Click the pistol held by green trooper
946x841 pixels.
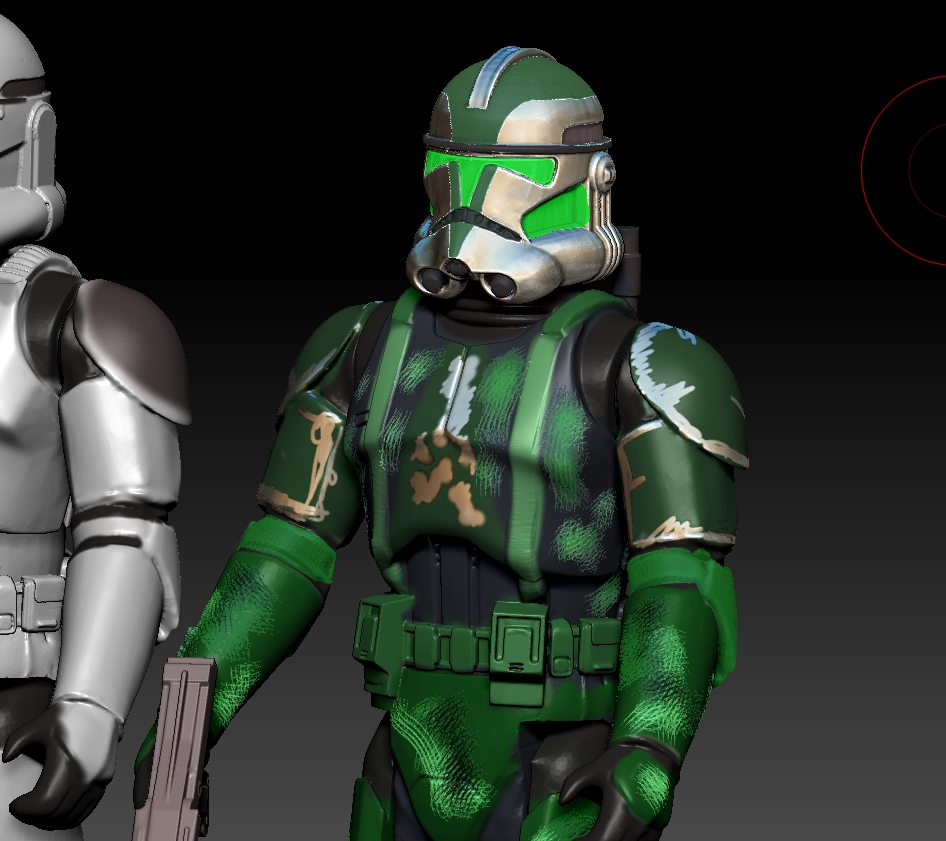point(175,748)
